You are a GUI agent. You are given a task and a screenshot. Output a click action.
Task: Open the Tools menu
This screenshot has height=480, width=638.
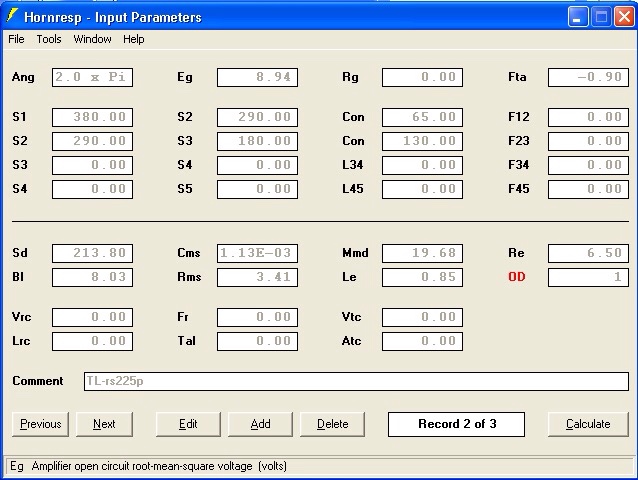[49, 39]
